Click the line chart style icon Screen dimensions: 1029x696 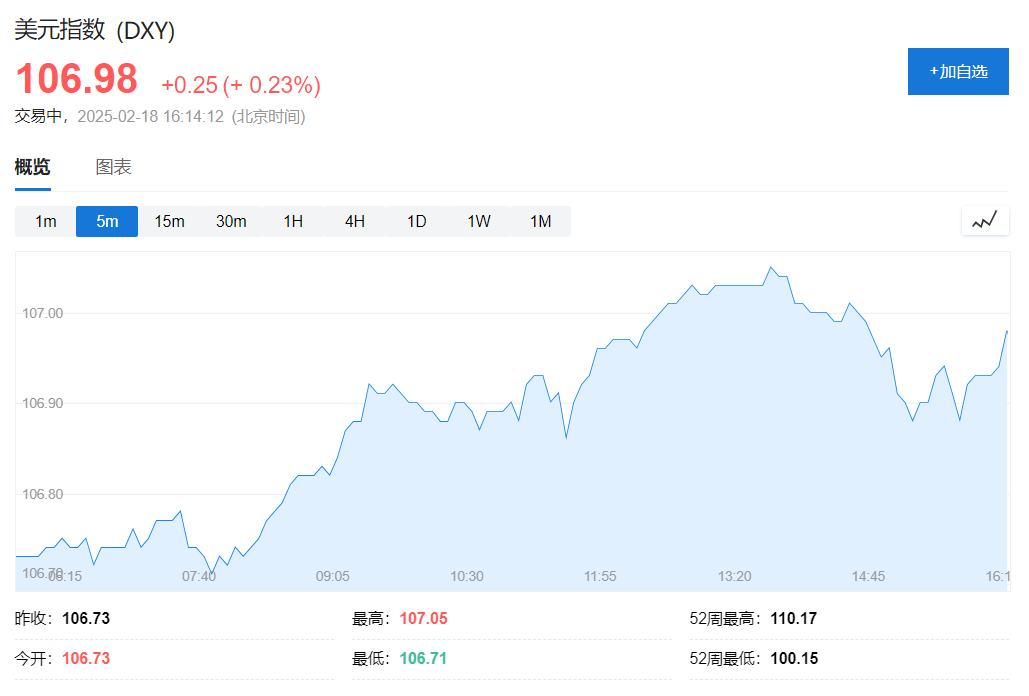point(984,220)
